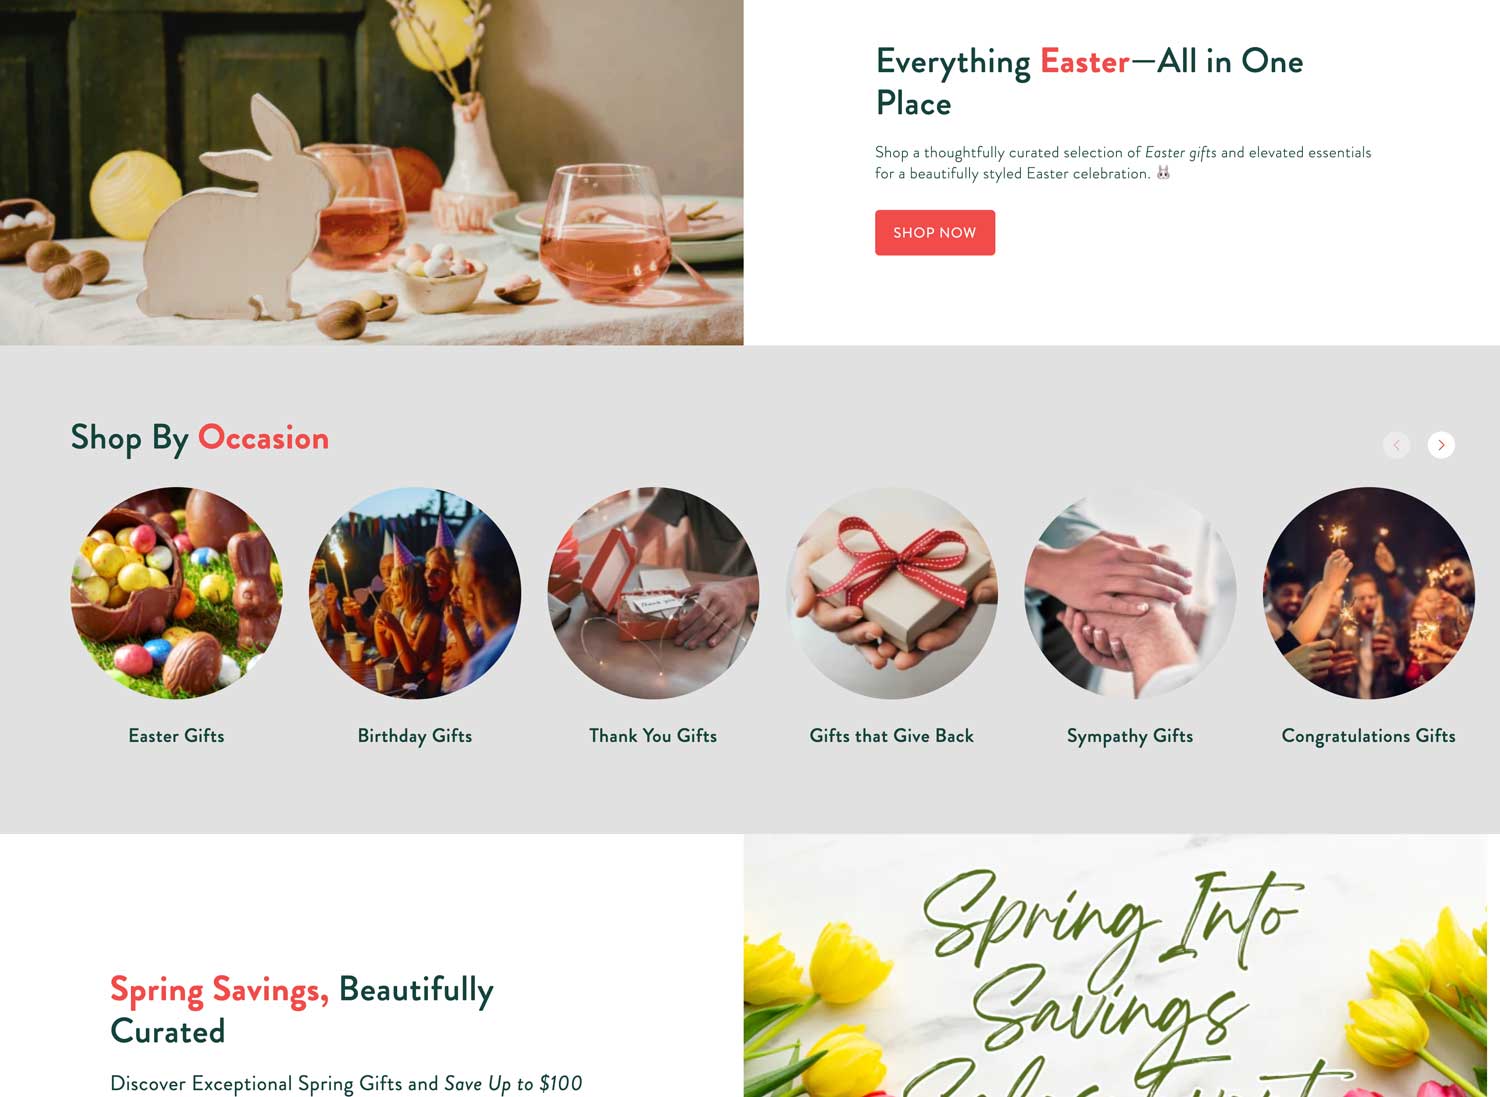Viewport: 1500px width, 1097px height.
Task: Open the Spring Into Savings tulip banner
Action: (x=1115, y=966)
